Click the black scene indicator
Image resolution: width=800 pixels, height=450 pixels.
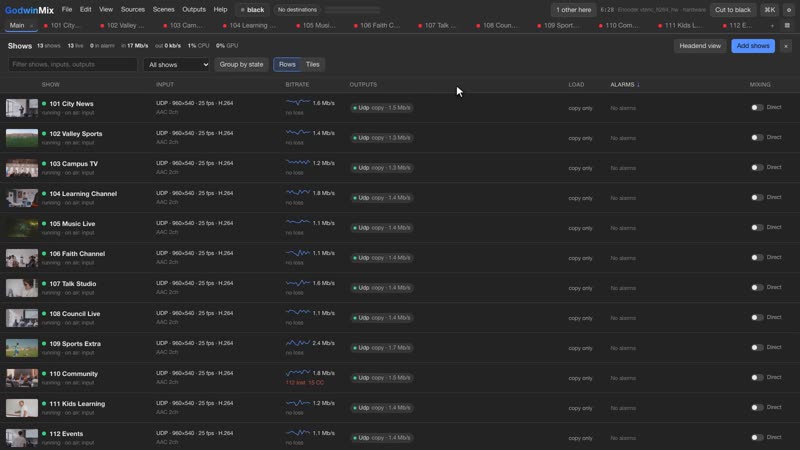252,10
